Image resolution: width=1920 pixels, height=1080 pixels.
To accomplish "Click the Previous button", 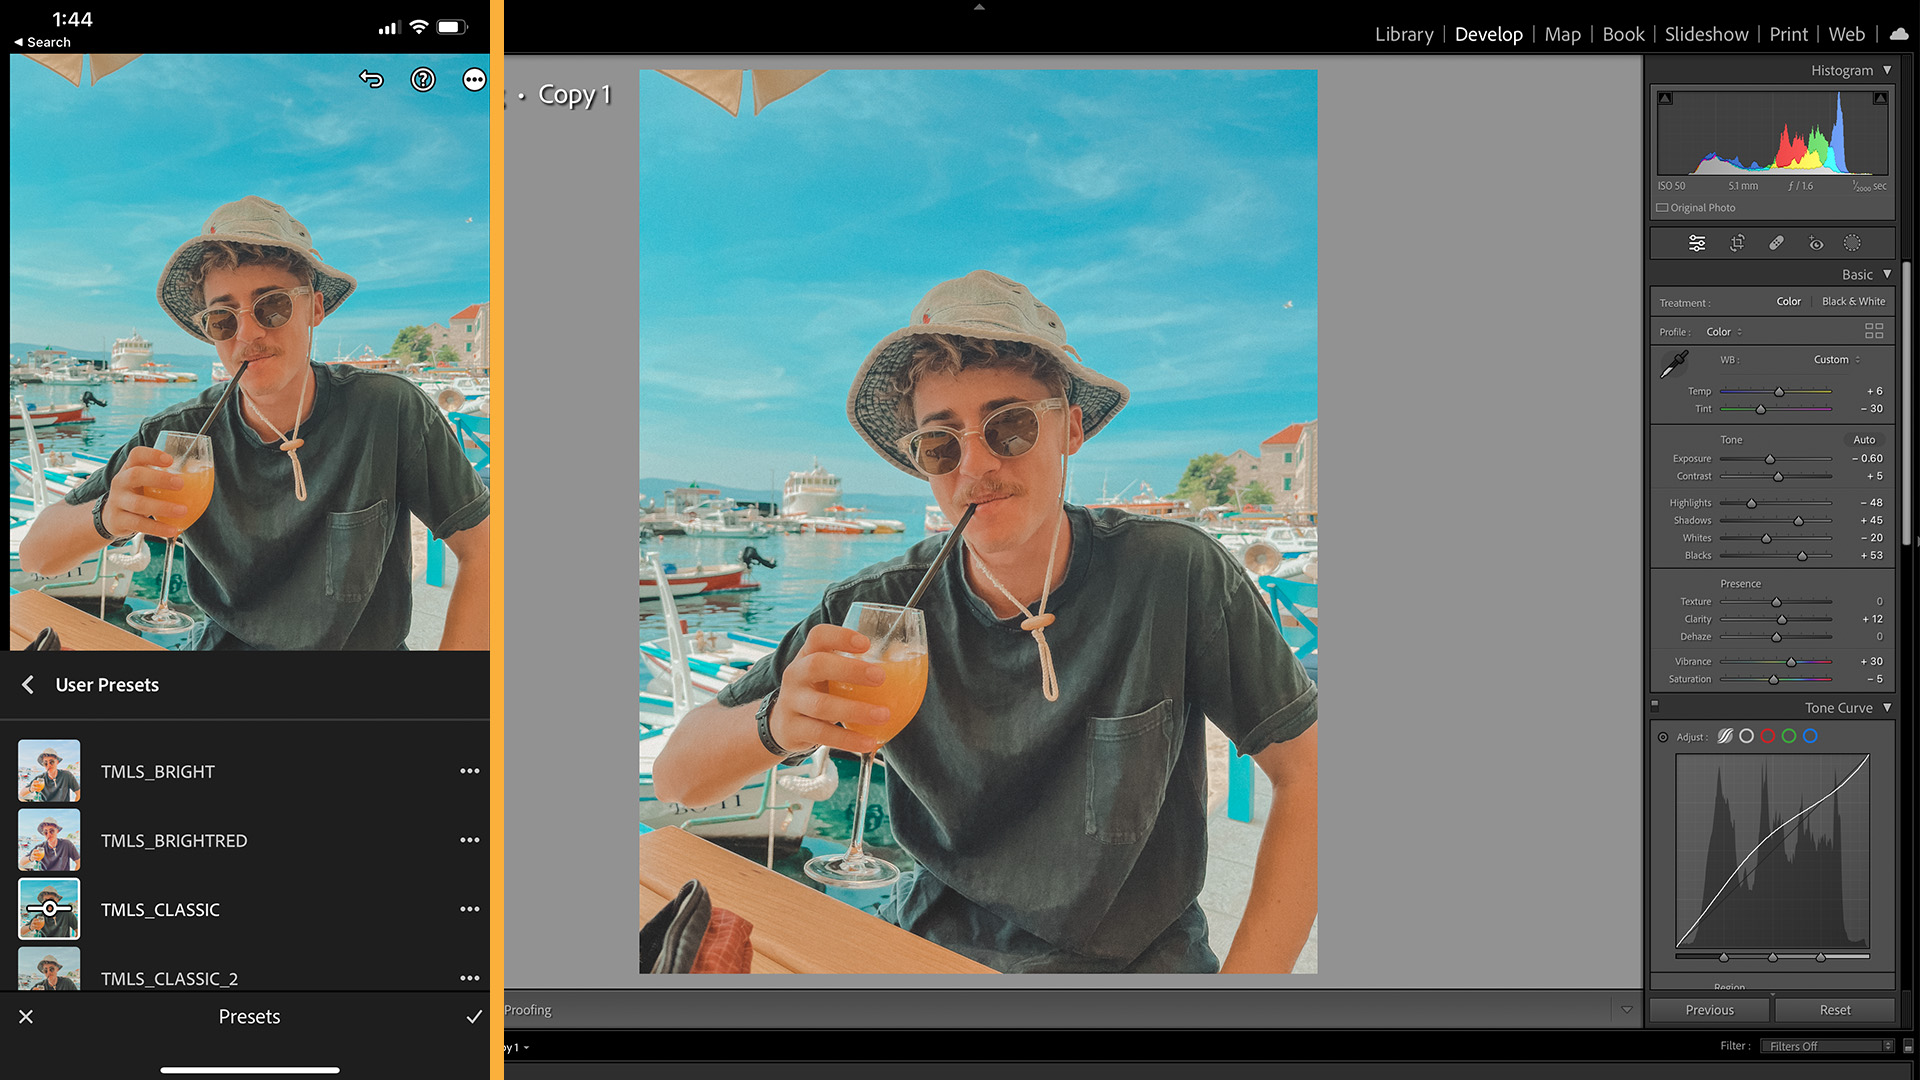I will tap(1709, 1010).
